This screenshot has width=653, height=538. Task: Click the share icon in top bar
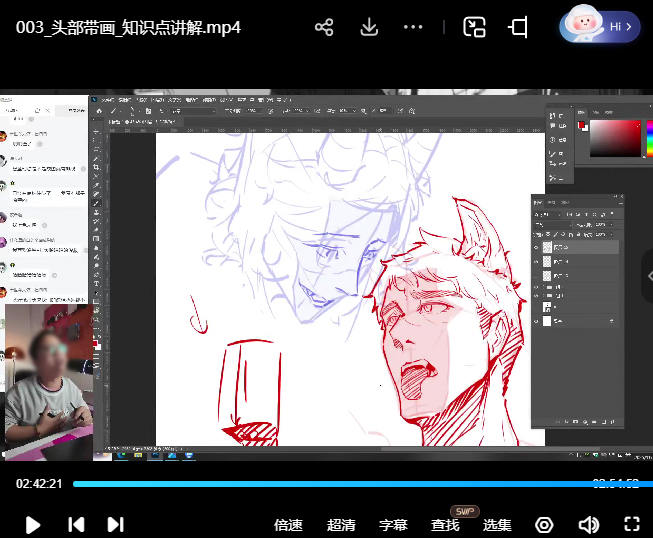tap(324, 27)
